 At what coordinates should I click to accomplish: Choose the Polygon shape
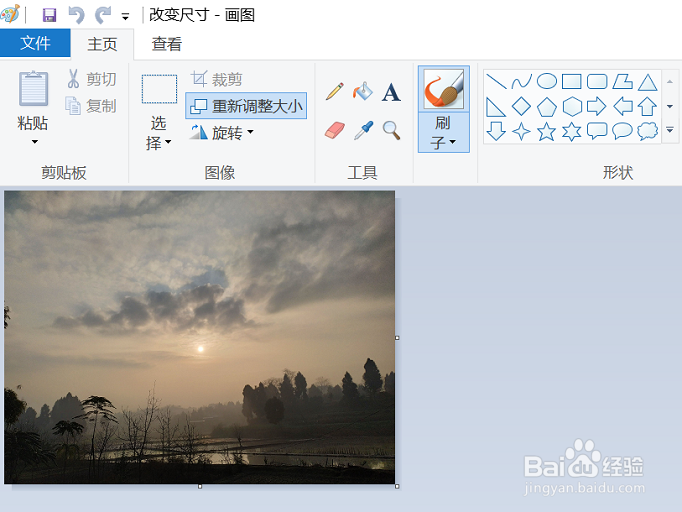pyautogui.click(x=622, y=81)
